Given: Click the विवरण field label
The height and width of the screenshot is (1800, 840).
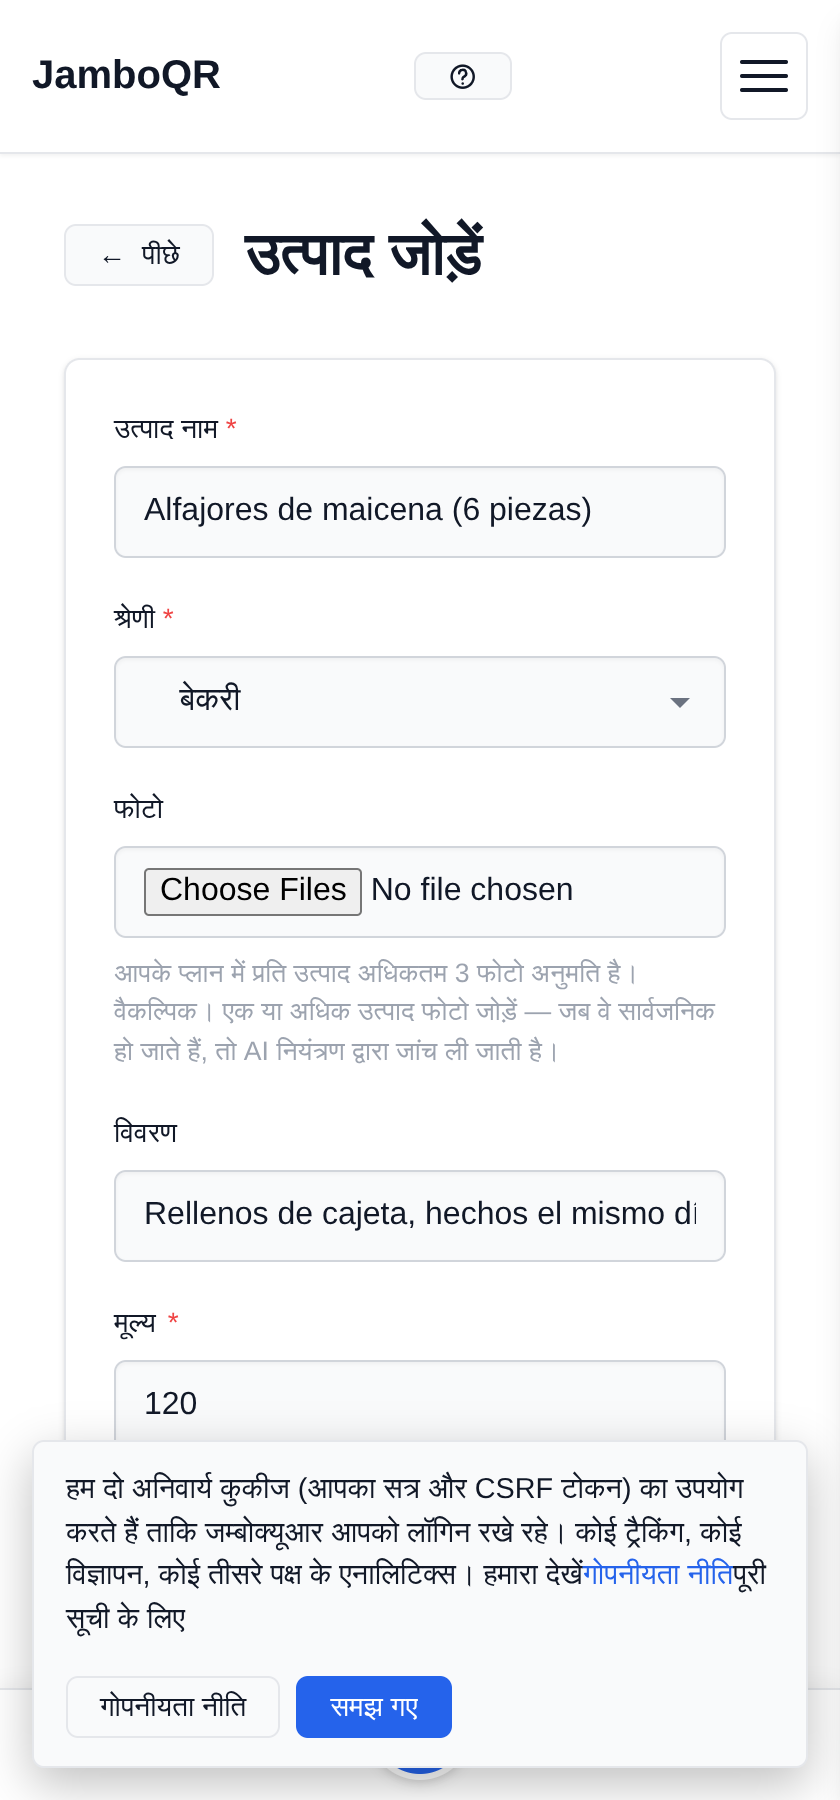Looking at the screenshot, I should (x=146, y=1132).
